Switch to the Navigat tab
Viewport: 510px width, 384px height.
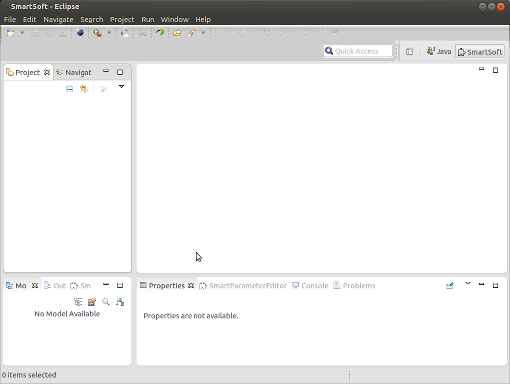point(74,72)
